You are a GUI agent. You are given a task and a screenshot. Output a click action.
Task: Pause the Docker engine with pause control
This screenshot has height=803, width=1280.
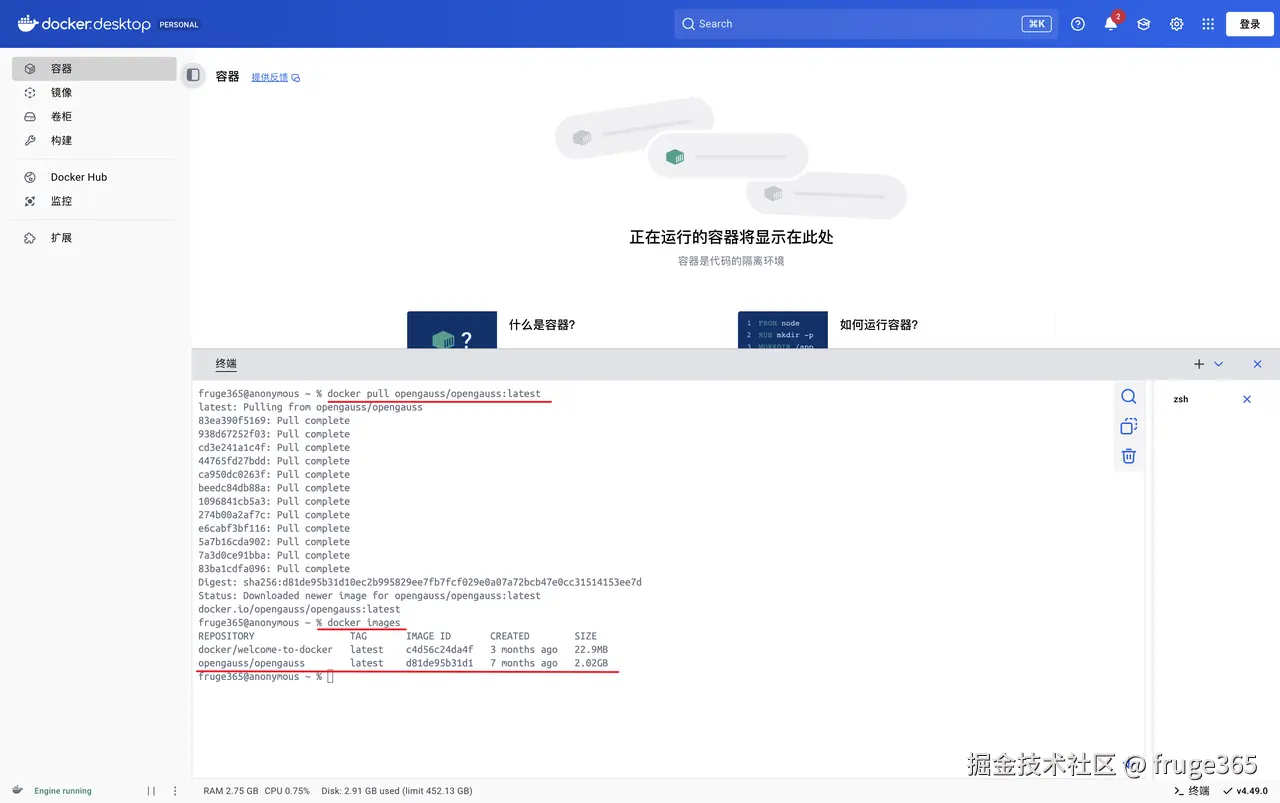click(151, 790)
